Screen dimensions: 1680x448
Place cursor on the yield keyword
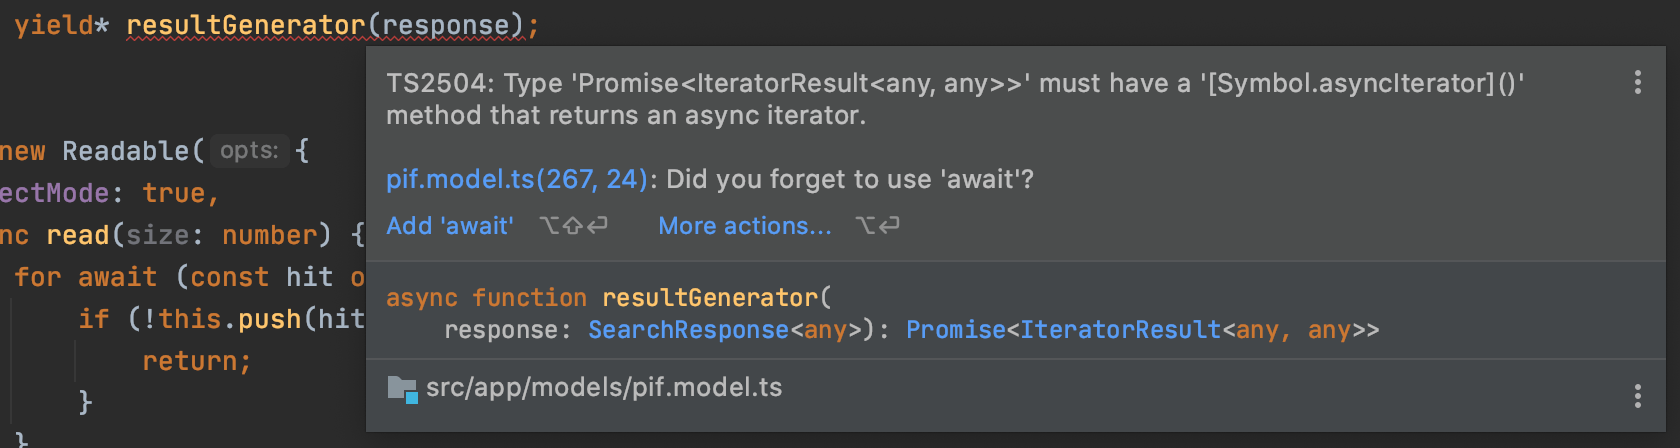click(x=54, y=25)
